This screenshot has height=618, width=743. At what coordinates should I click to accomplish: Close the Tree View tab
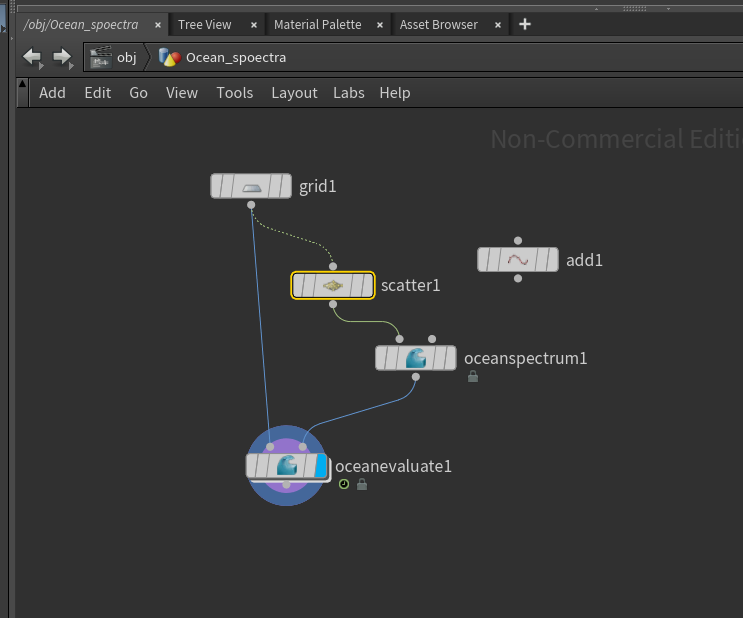[254, 25]
